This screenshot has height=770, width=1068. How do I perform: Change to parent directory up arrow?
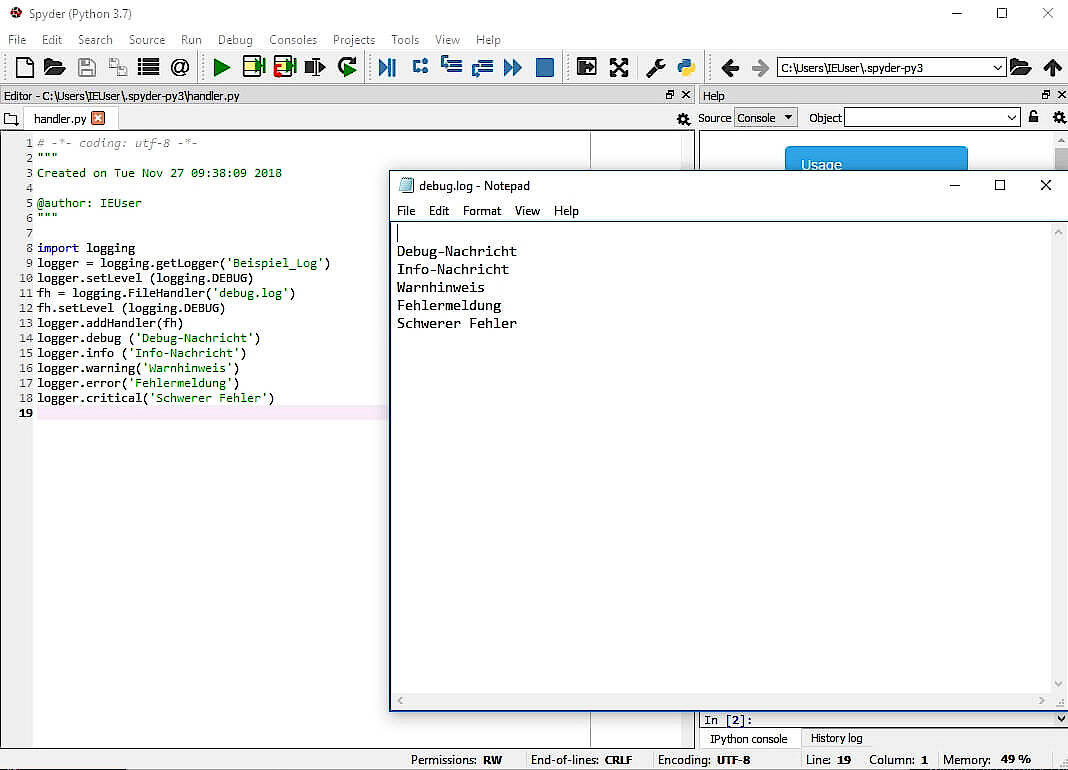click(1052, 67)
